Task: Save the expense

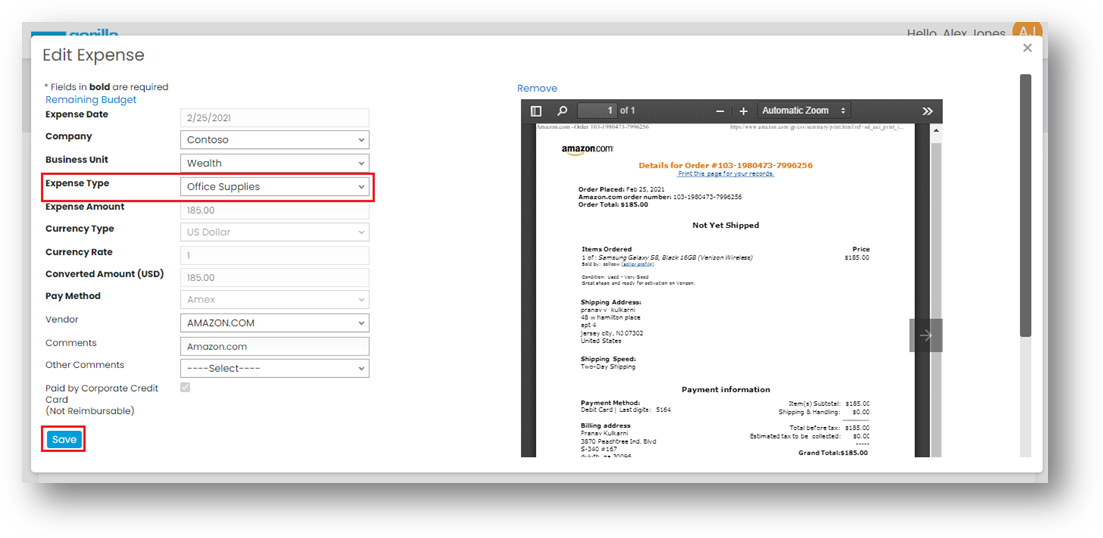Action: (63, 440)
